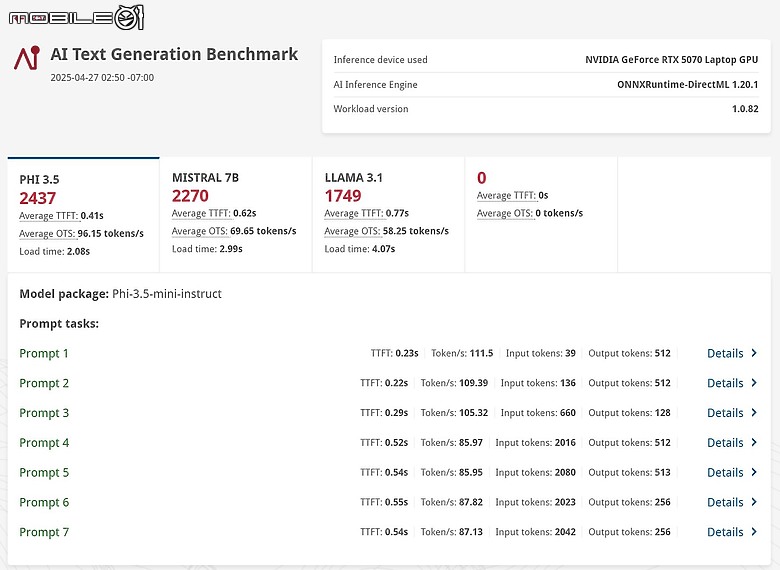Click the MISTRAL 7B score 2270
The height and width of the screenshot is (570, 780).
(191, 196)
